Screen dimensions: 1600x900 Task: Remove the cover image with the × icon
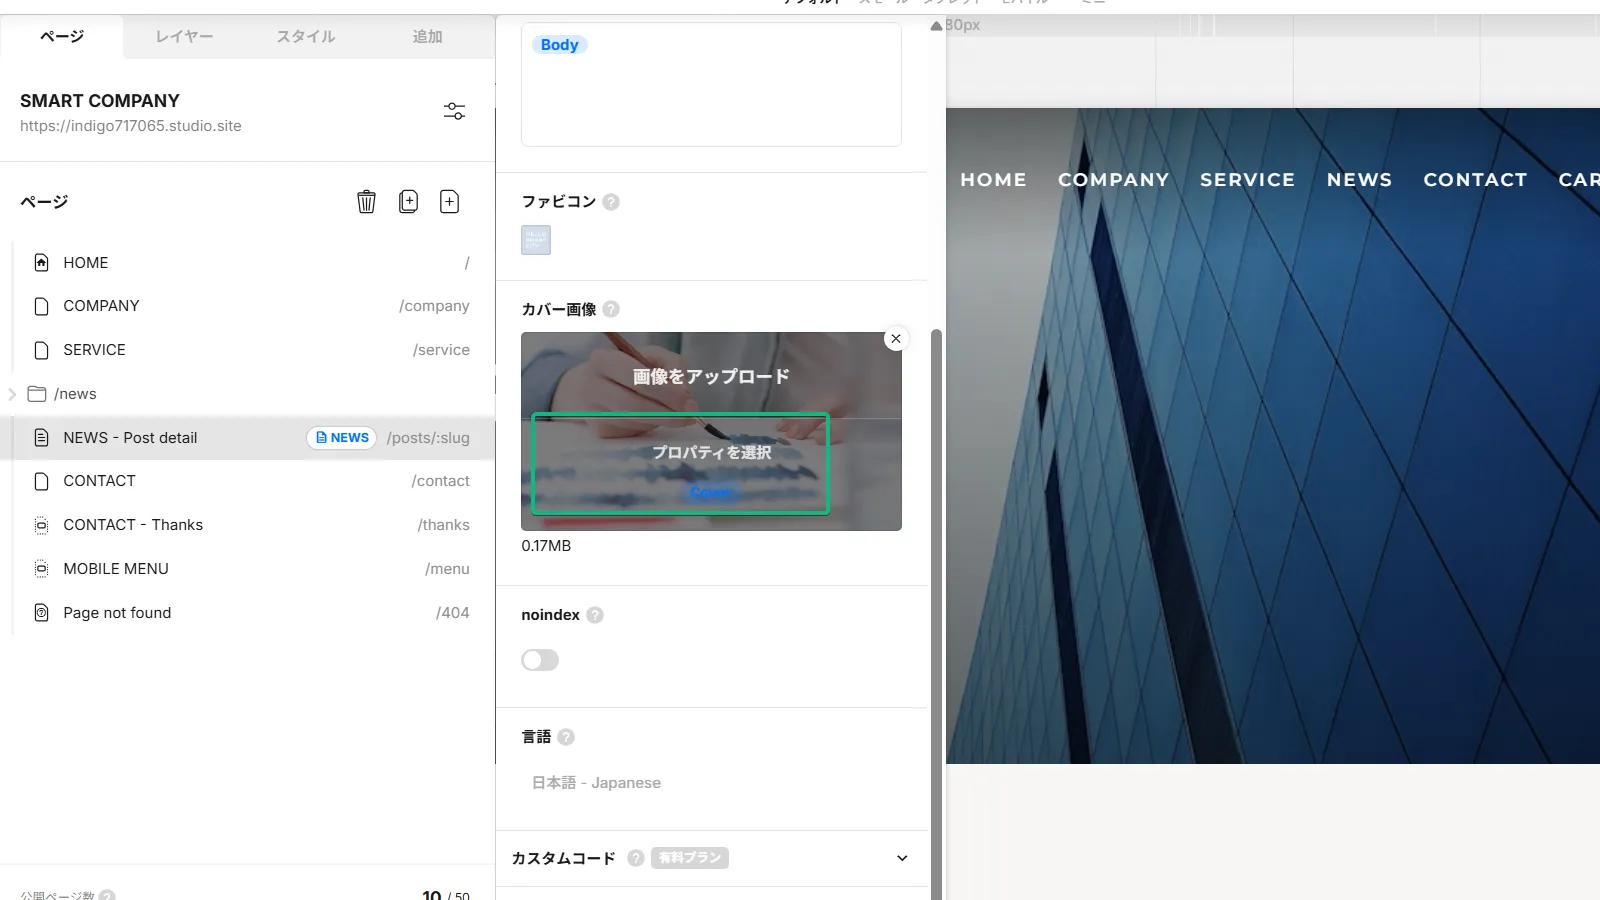(x=895, y=338)
